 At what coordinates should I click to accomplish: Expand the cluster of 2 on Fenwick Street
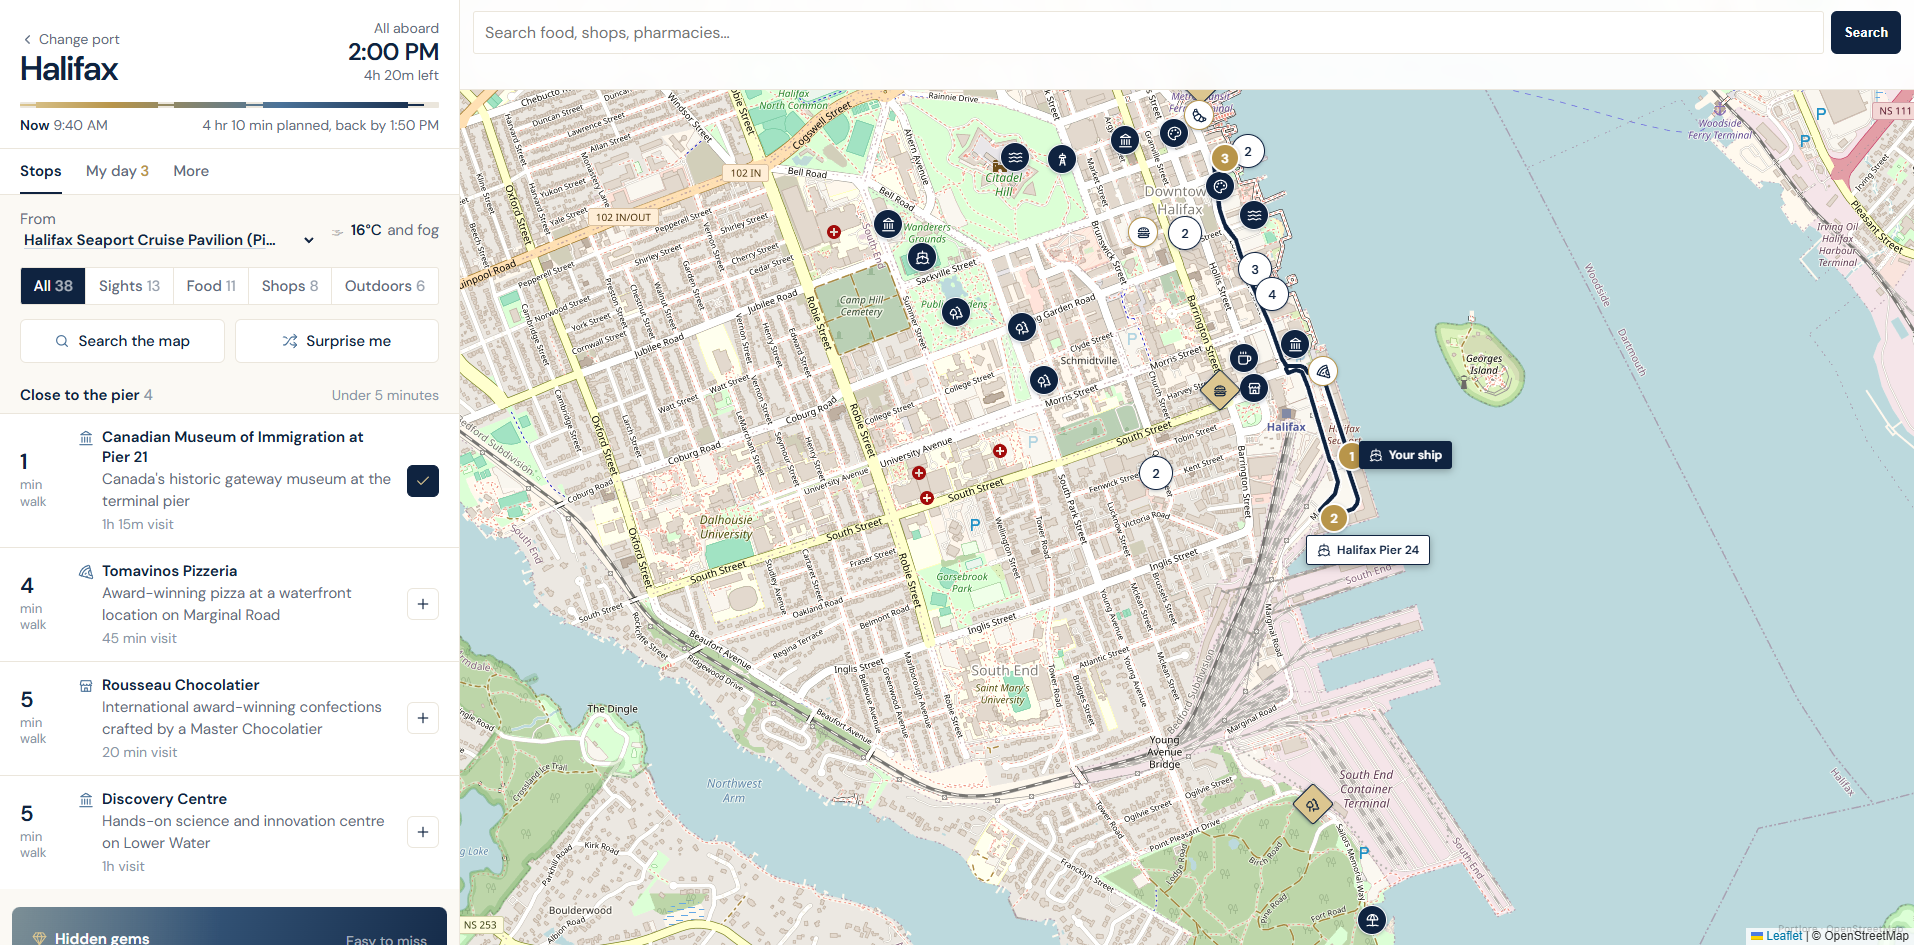(x=1156, y=474)
